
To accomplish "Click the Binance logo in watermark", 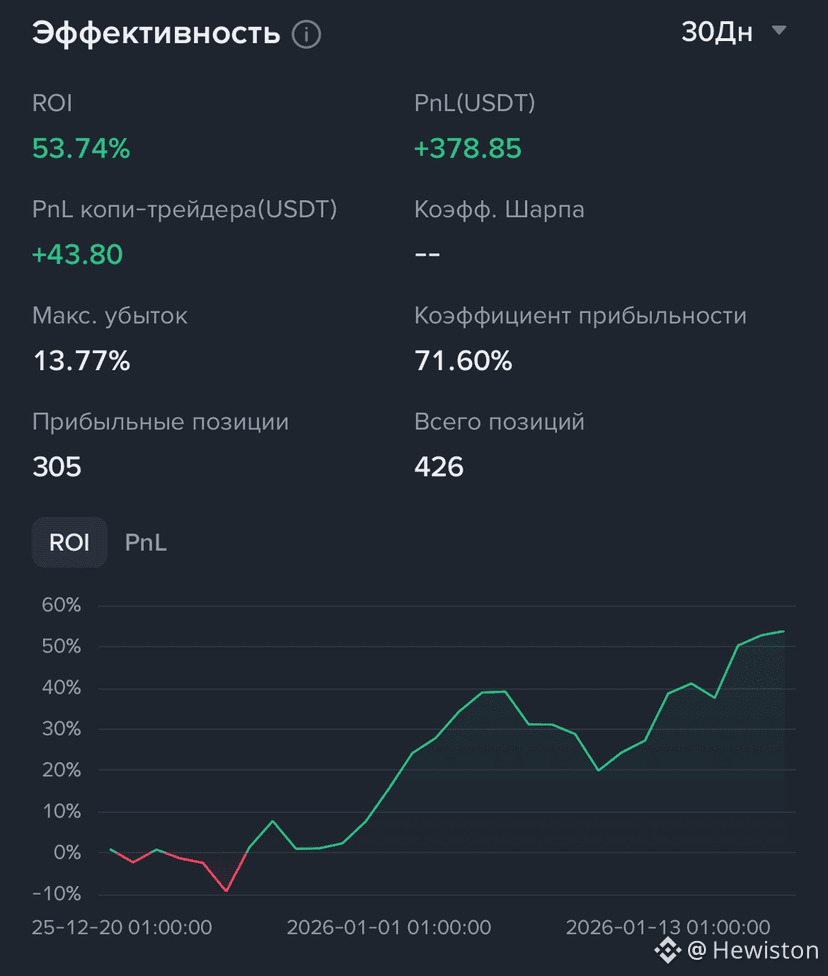I will [668, 950].
